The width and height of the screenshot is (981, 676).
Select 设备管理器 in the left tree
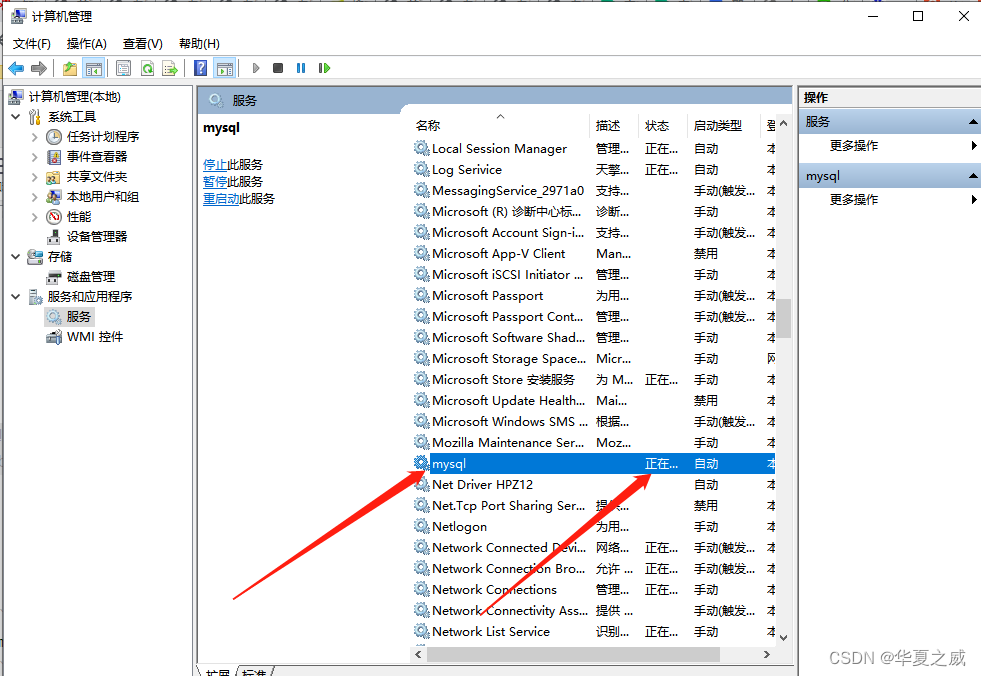pos(96,236)
